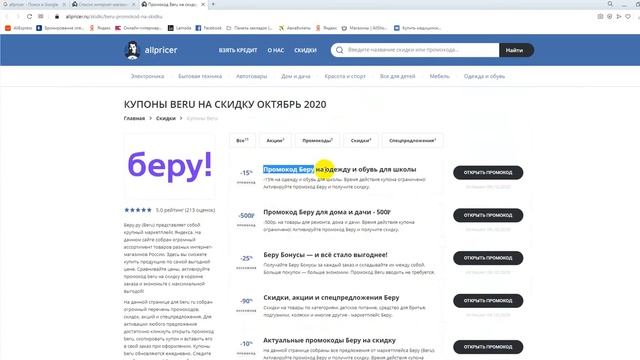Open title Промокод Беру для дома и дачи
The image size is (640, 360).
point(327,212)
